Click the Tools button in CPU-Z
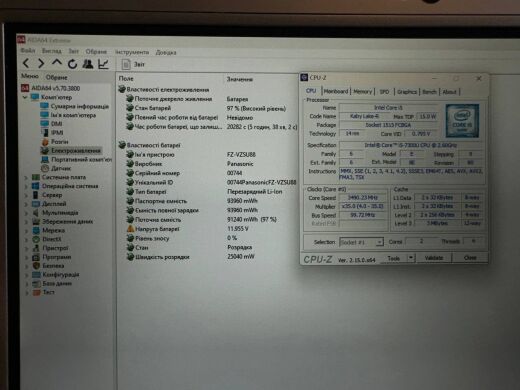 pos(394,258)
